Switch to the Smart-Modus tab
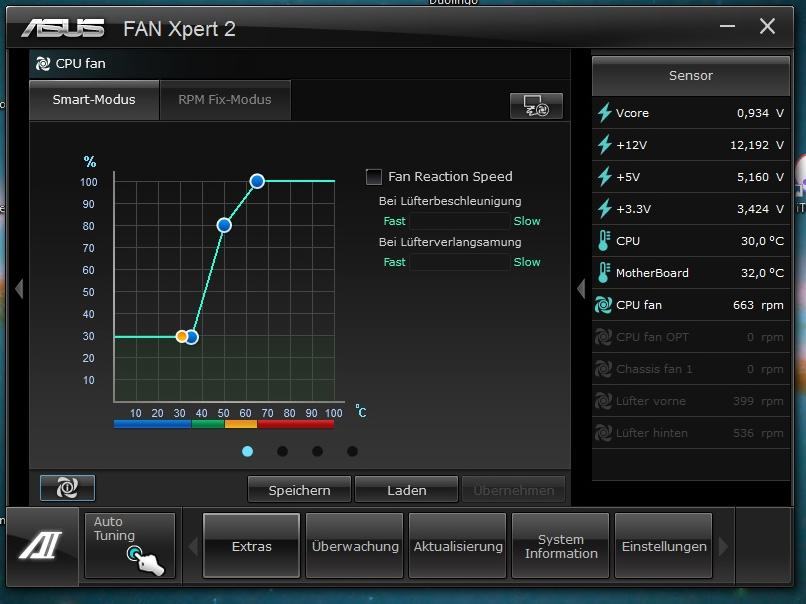The image size is (806, 604). (x=94, y=100)
